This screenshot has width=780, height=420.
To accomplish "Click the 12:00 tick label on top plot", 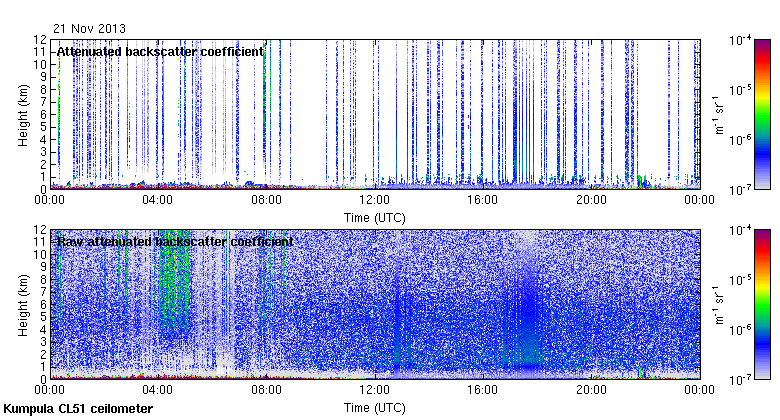I will coord(375,200).
